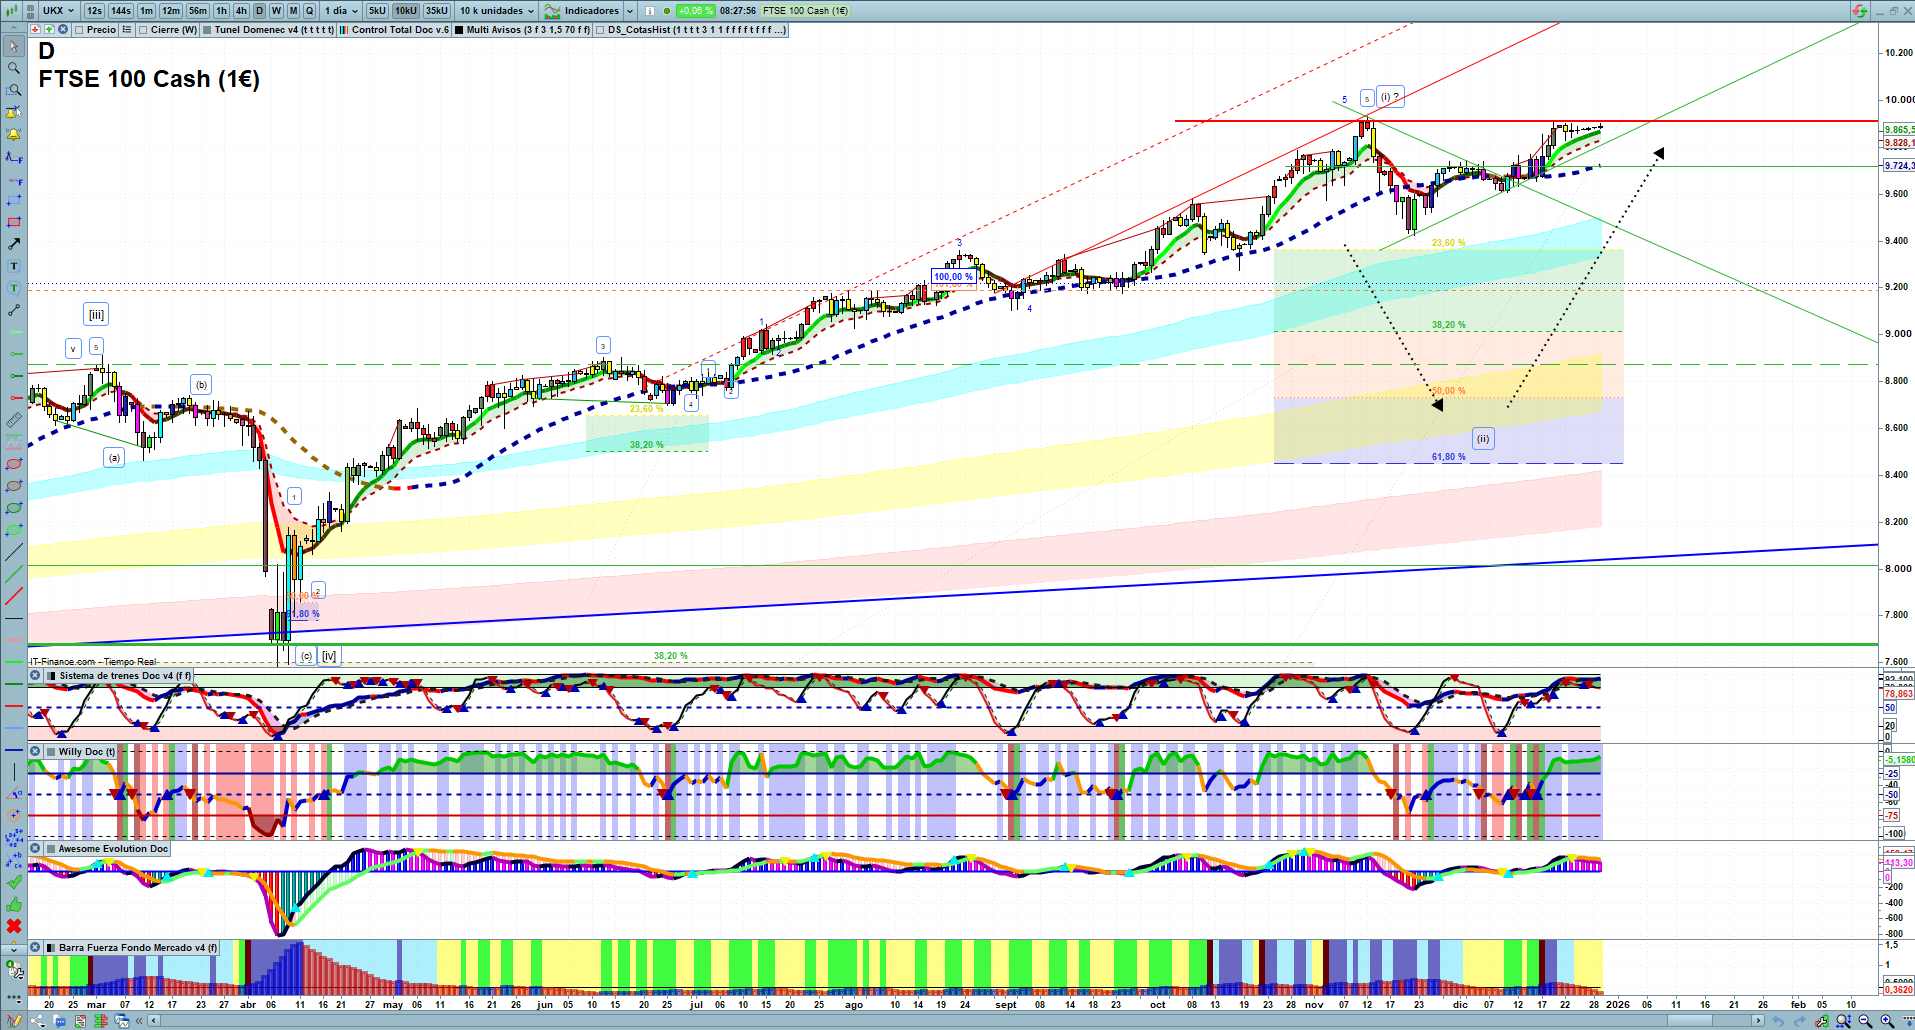This screenshot has width=1915, height=1030.
Task: Click the red X delete drawings icon
Action: click(x=14, y=926)
